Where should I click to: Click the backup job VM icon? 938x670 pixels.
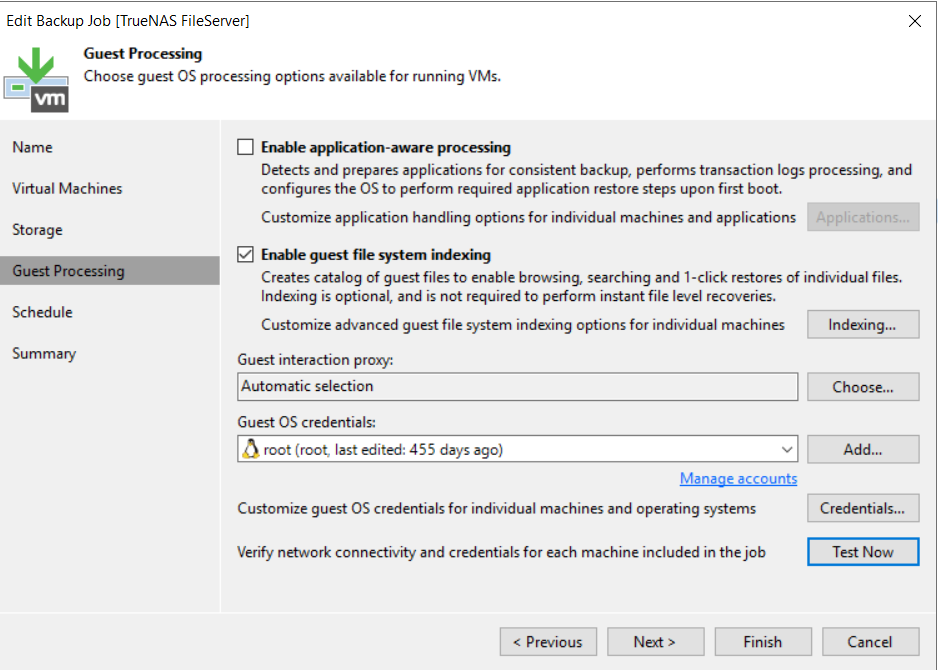click(36, 80)
